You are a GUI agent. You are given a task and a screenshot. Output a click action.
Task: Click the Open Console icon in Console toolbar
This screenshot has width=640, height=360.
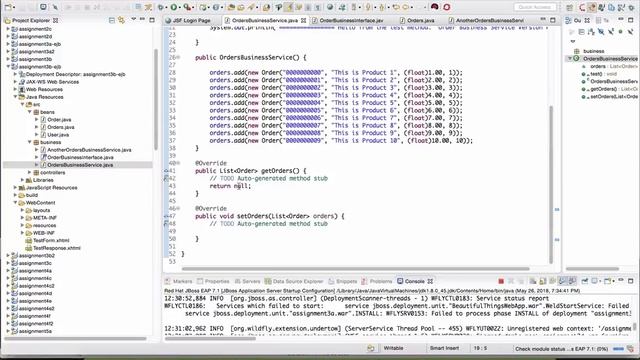(608, 281)
